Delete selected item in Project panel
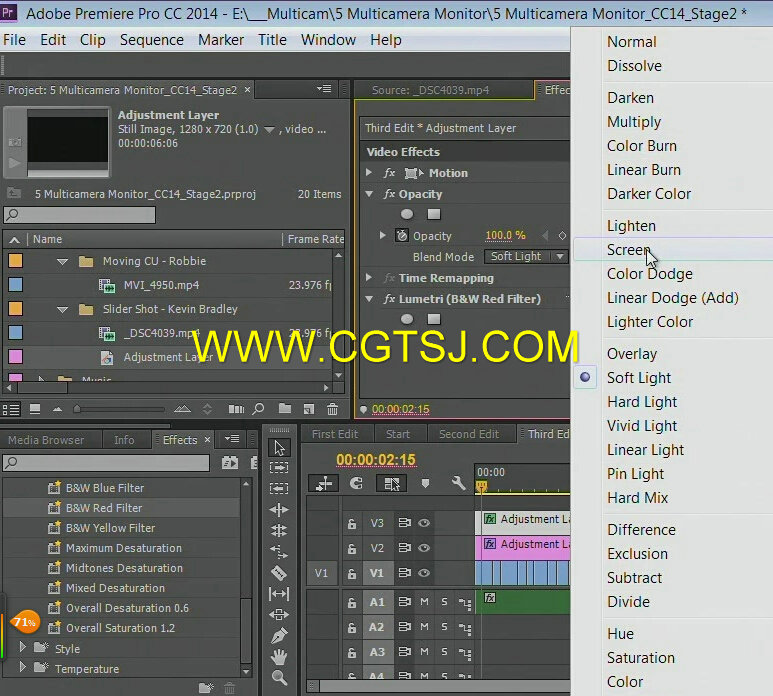 [333, 409]
